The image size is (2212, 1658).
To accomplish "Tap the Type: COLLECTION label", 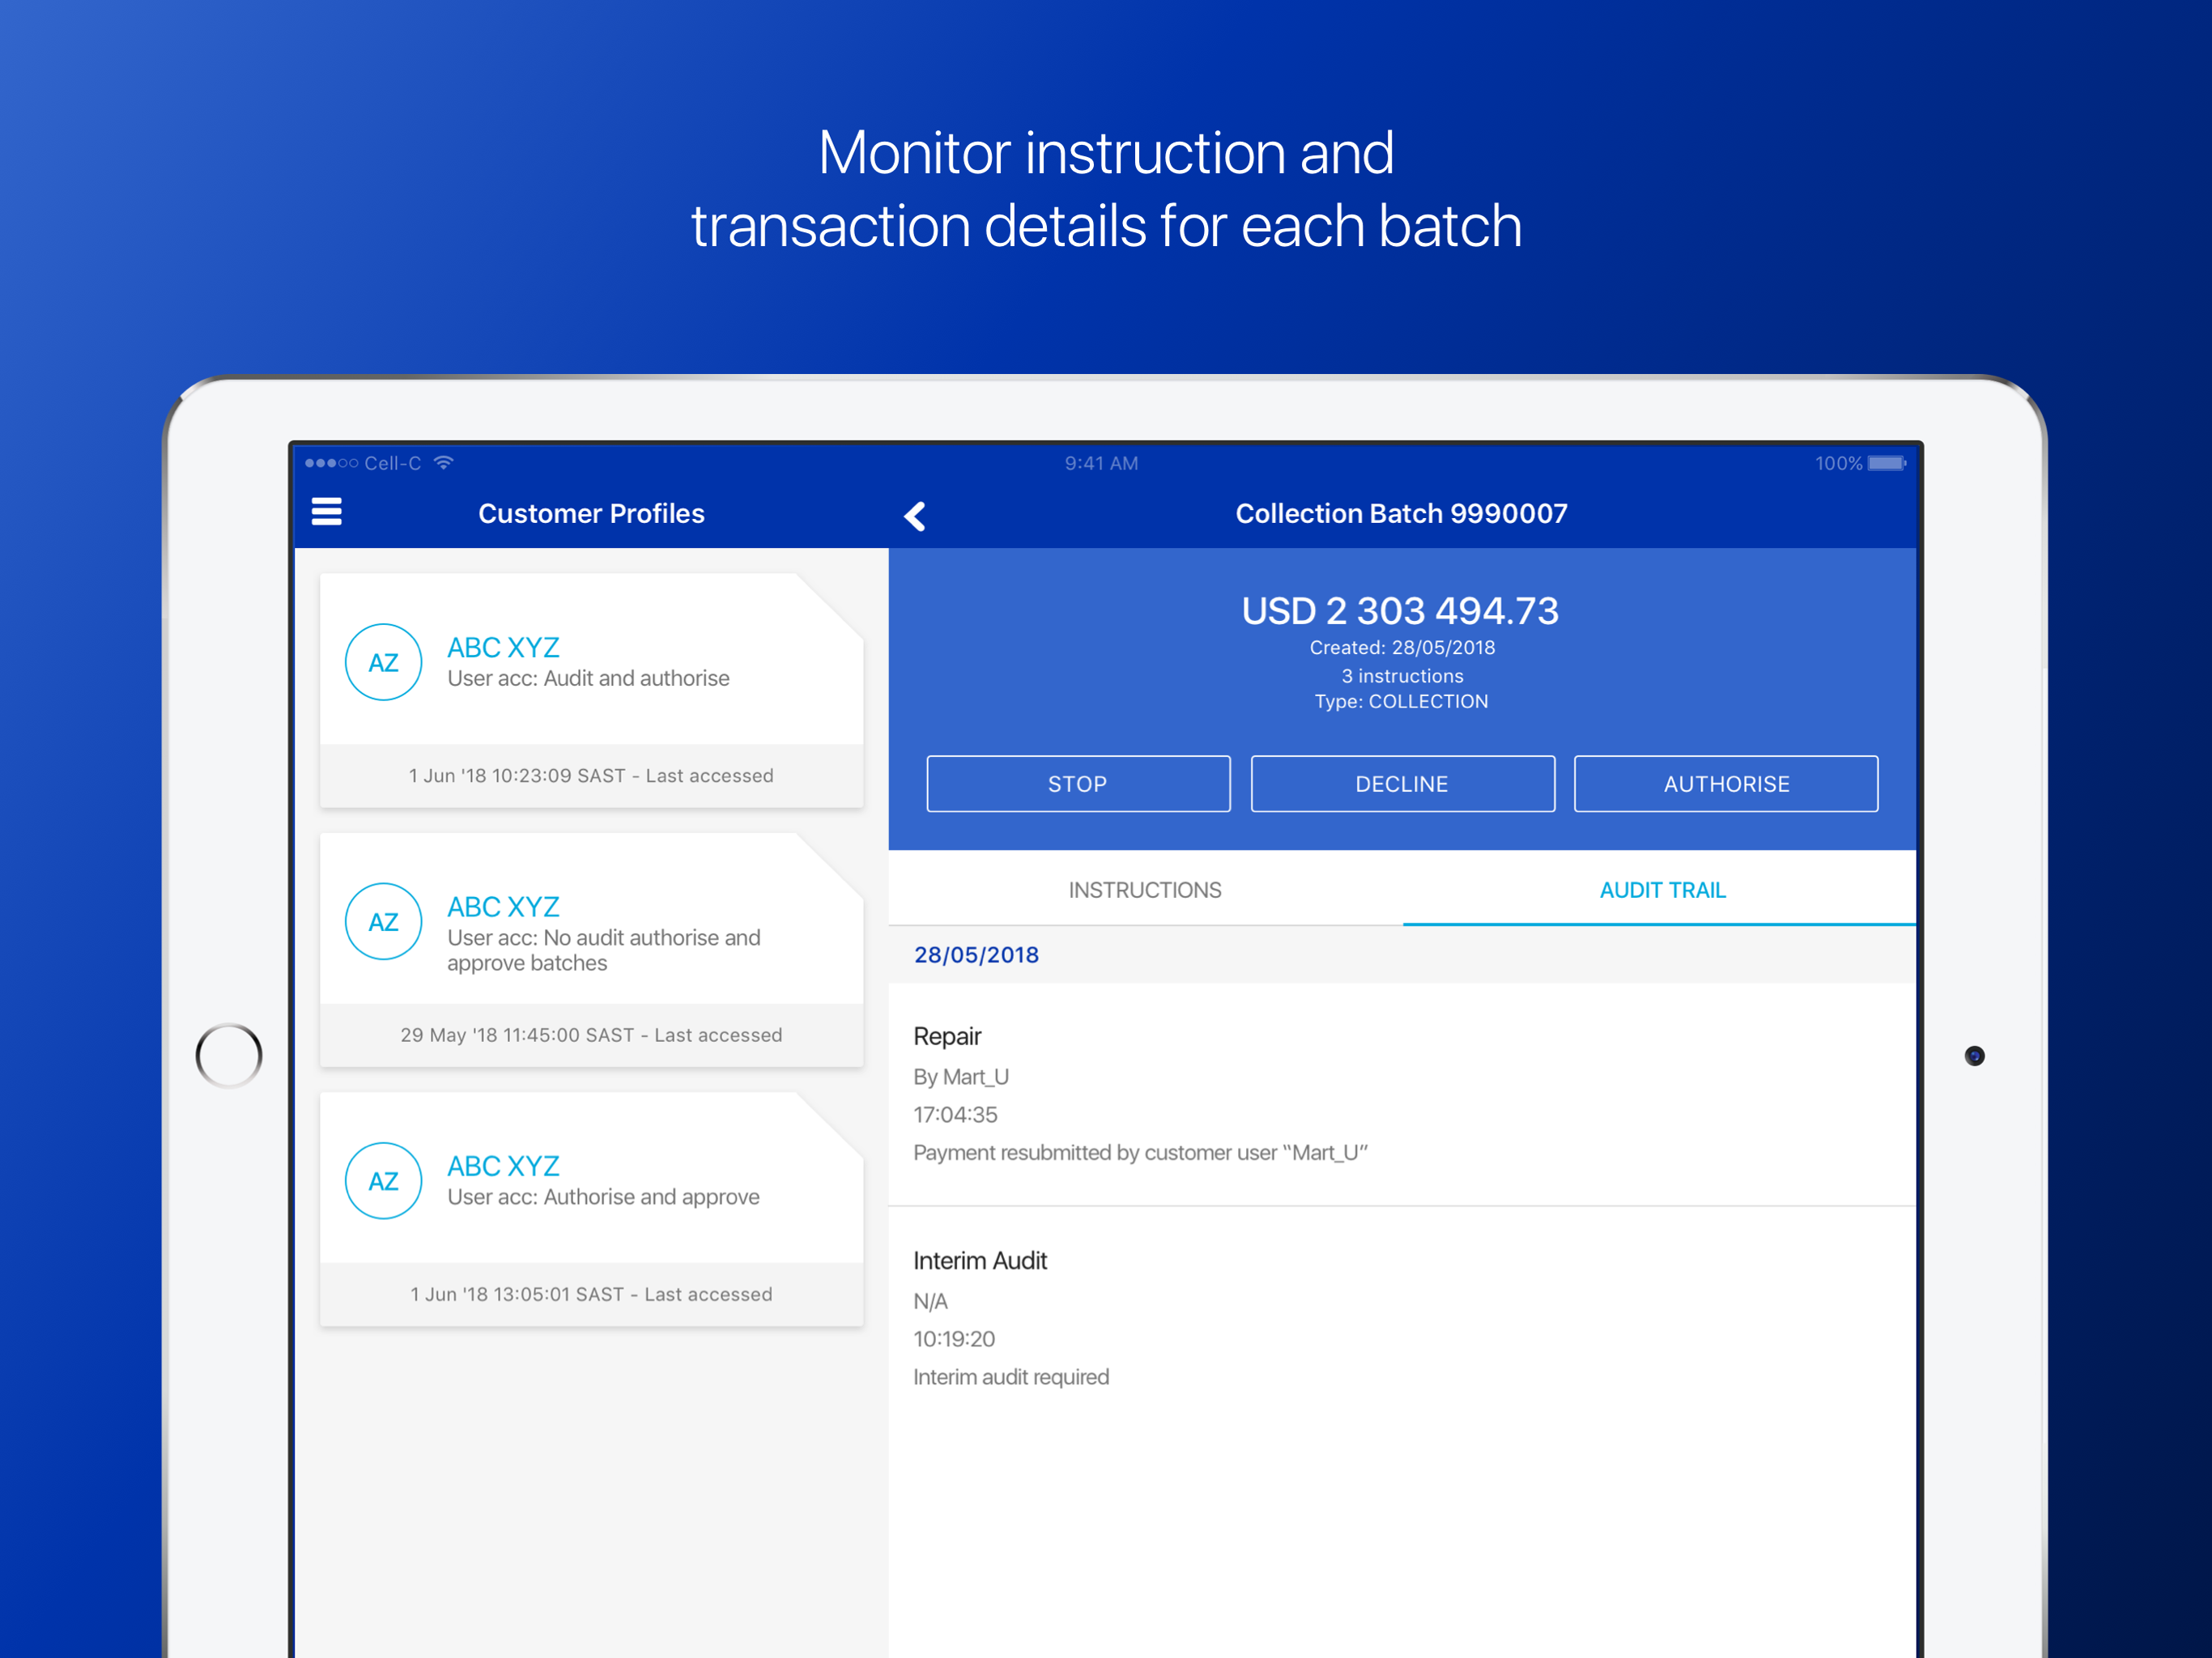I will (1401, 702).
